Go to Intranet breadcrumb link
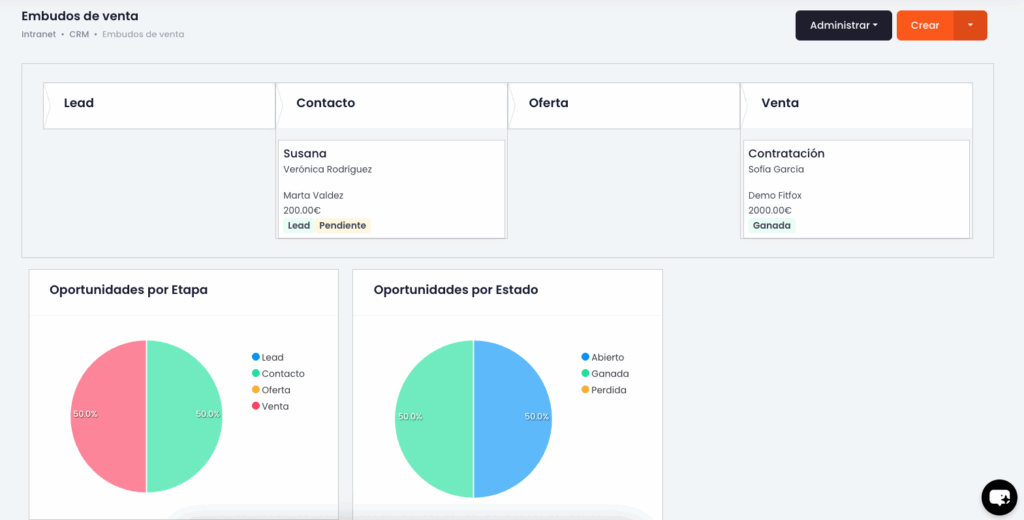 tap(39, 34)
